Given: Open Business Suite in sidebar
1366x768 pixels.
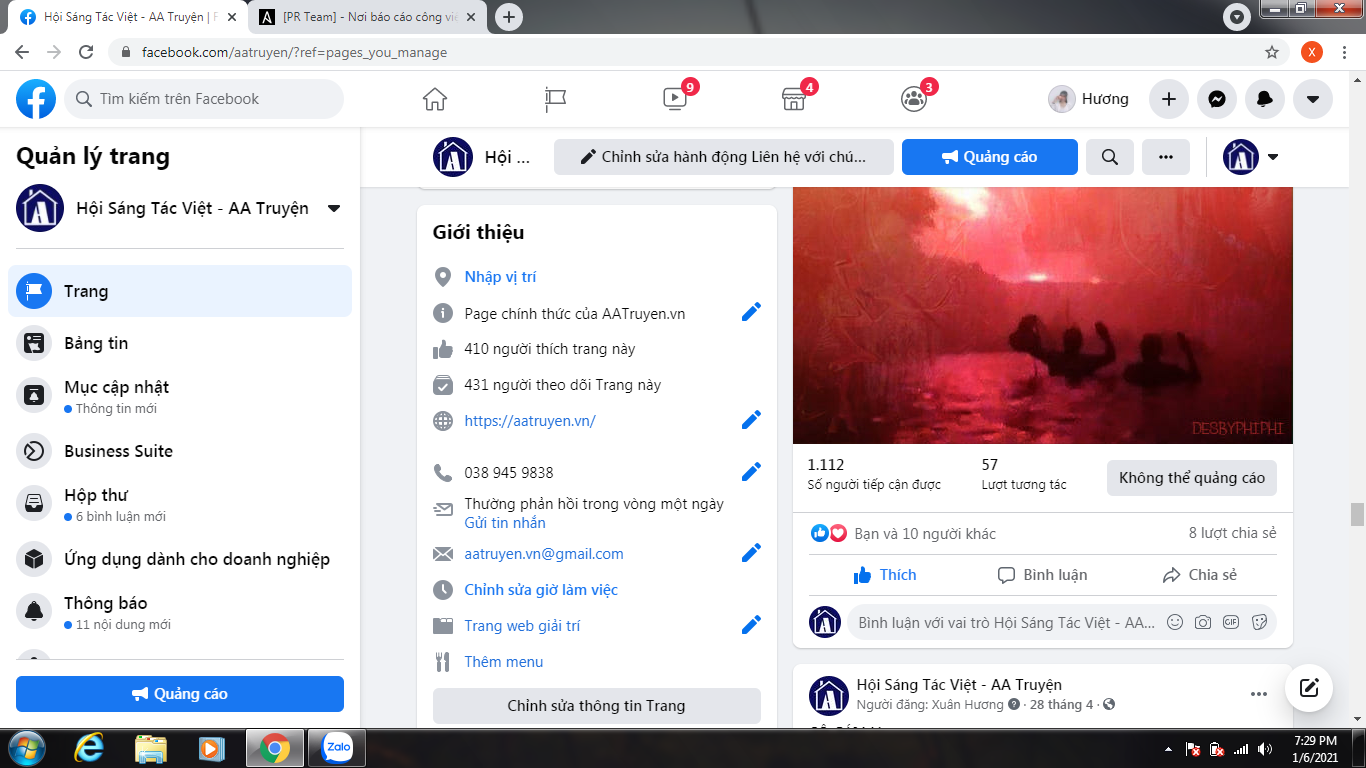Looking at the screenshot, I should pyautogui.click(x=180, y=451).
